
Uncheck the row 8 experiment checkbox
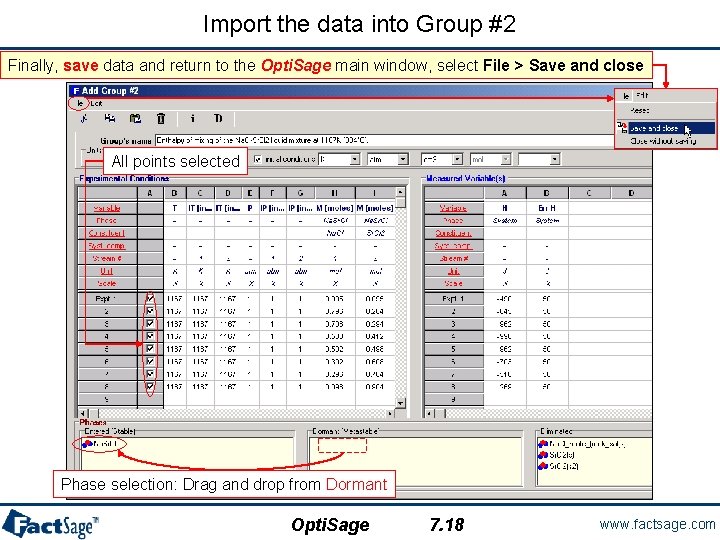coord(150,387)
